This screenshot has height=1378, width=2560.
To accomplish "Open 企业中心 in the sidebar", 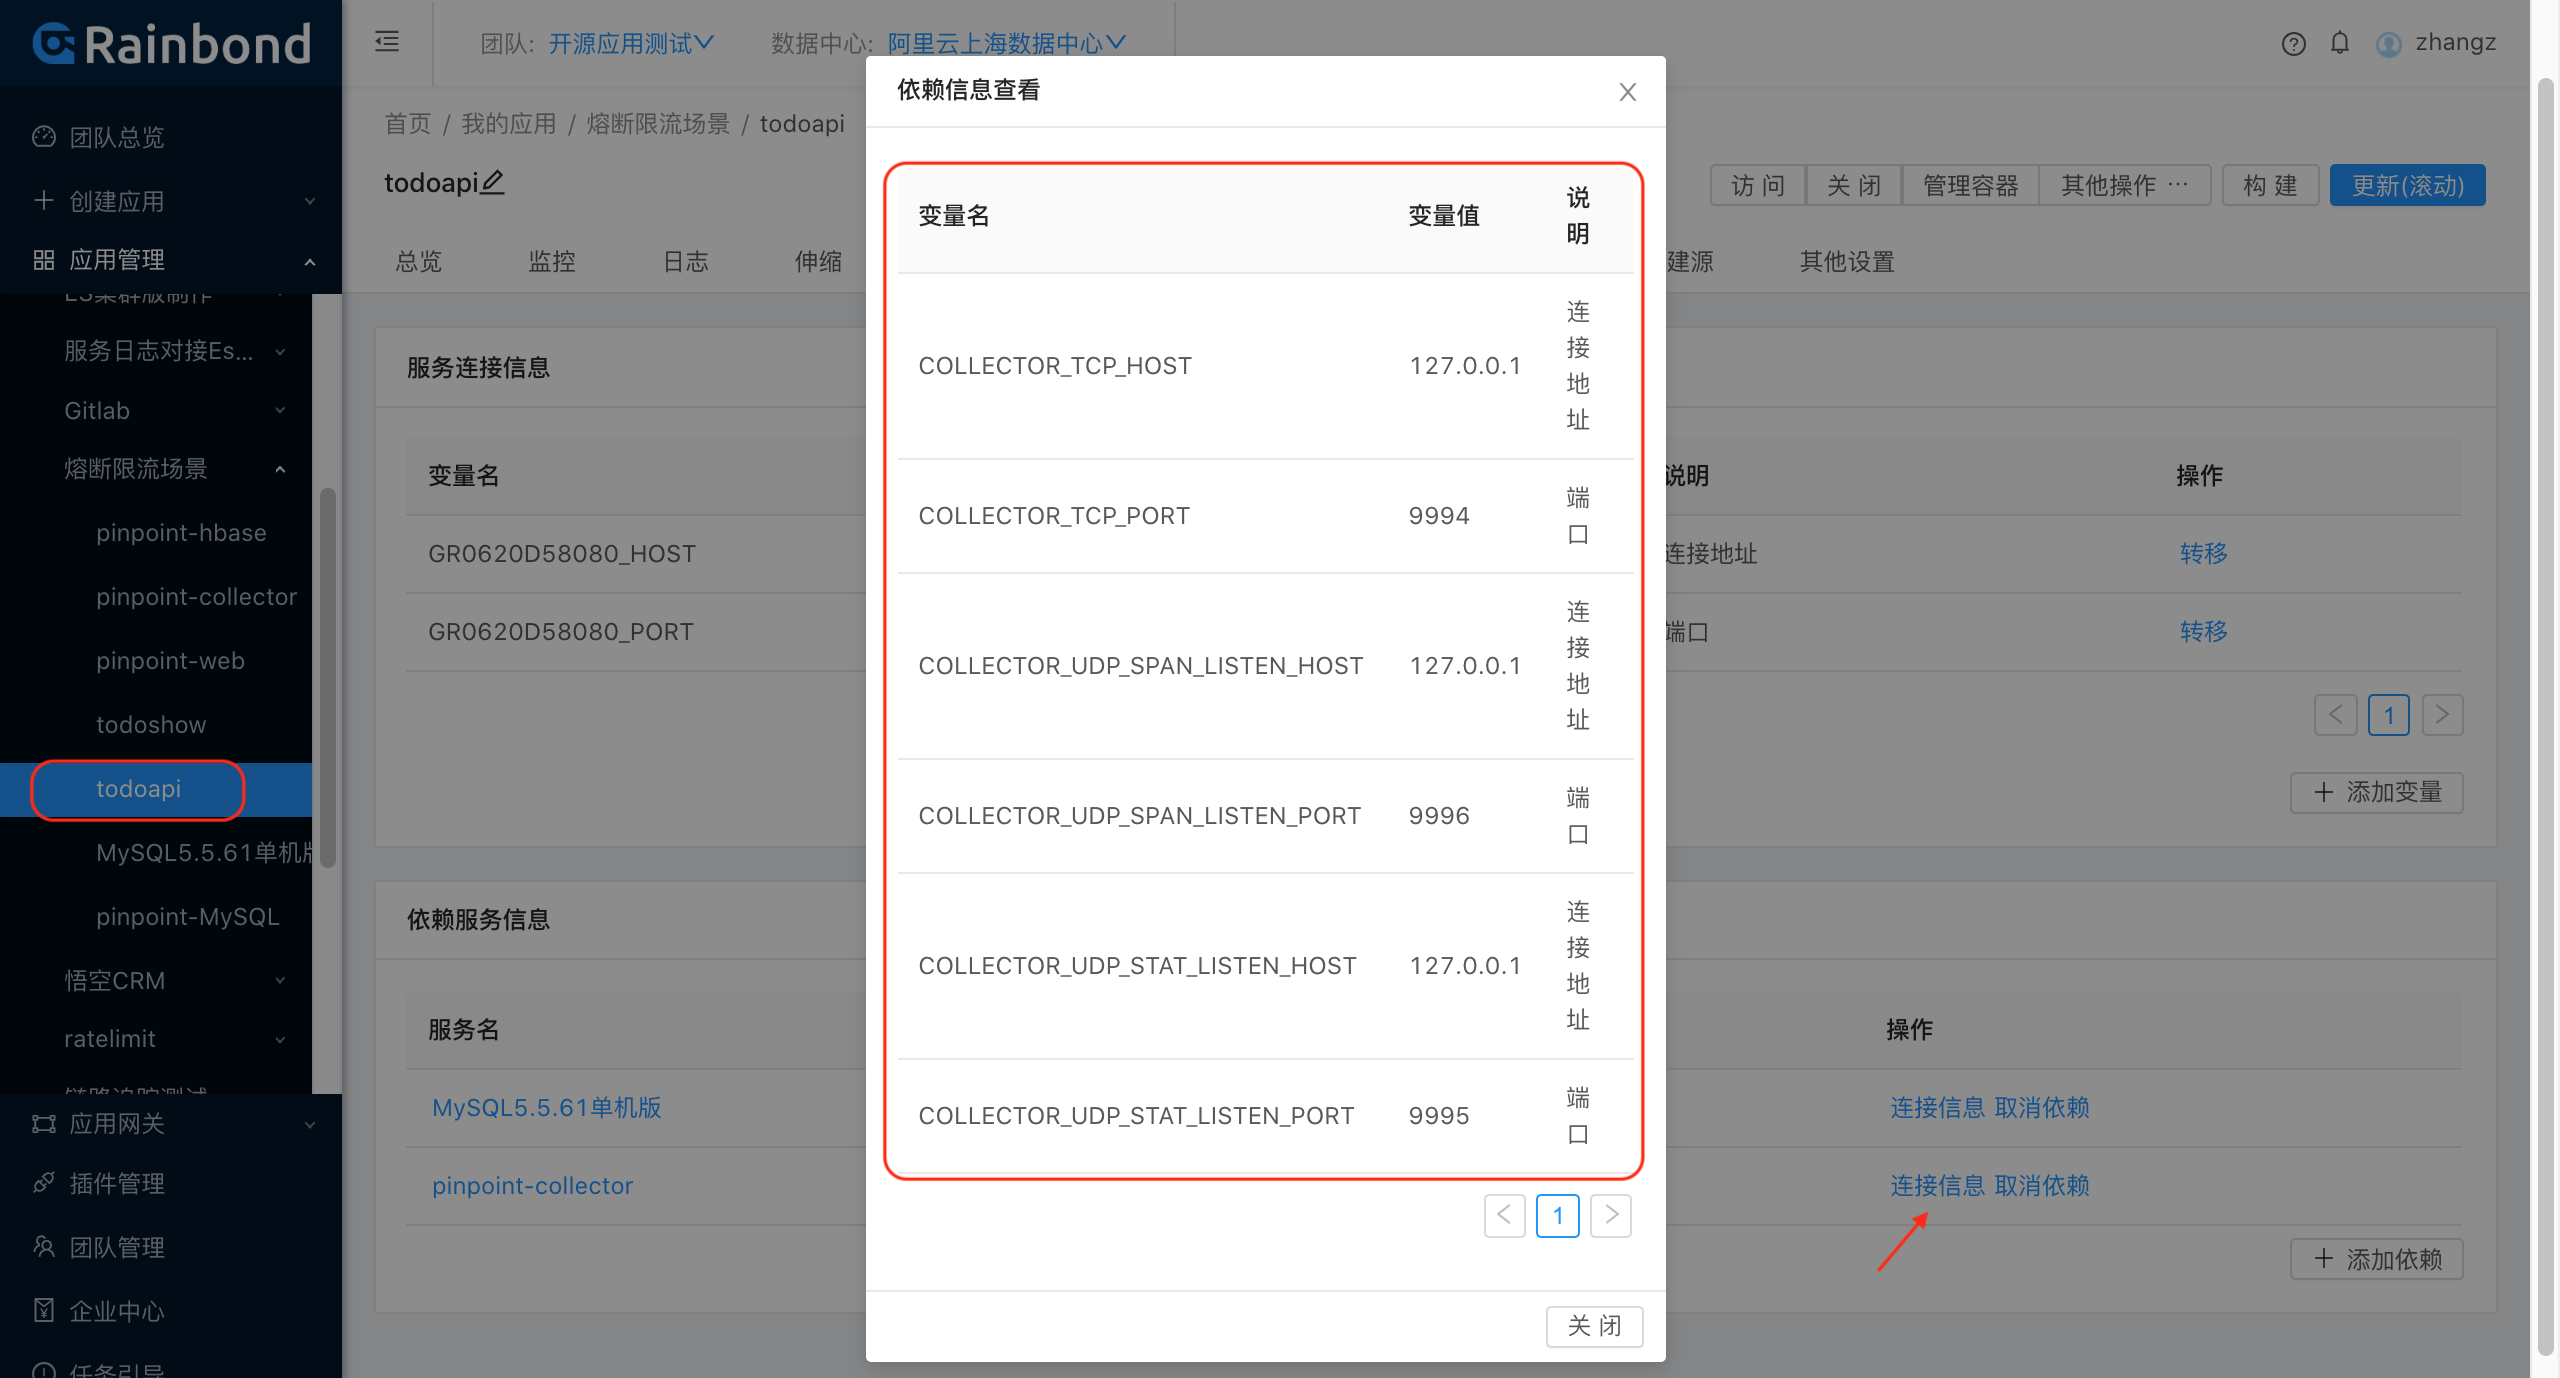I will click(117, 1312).
